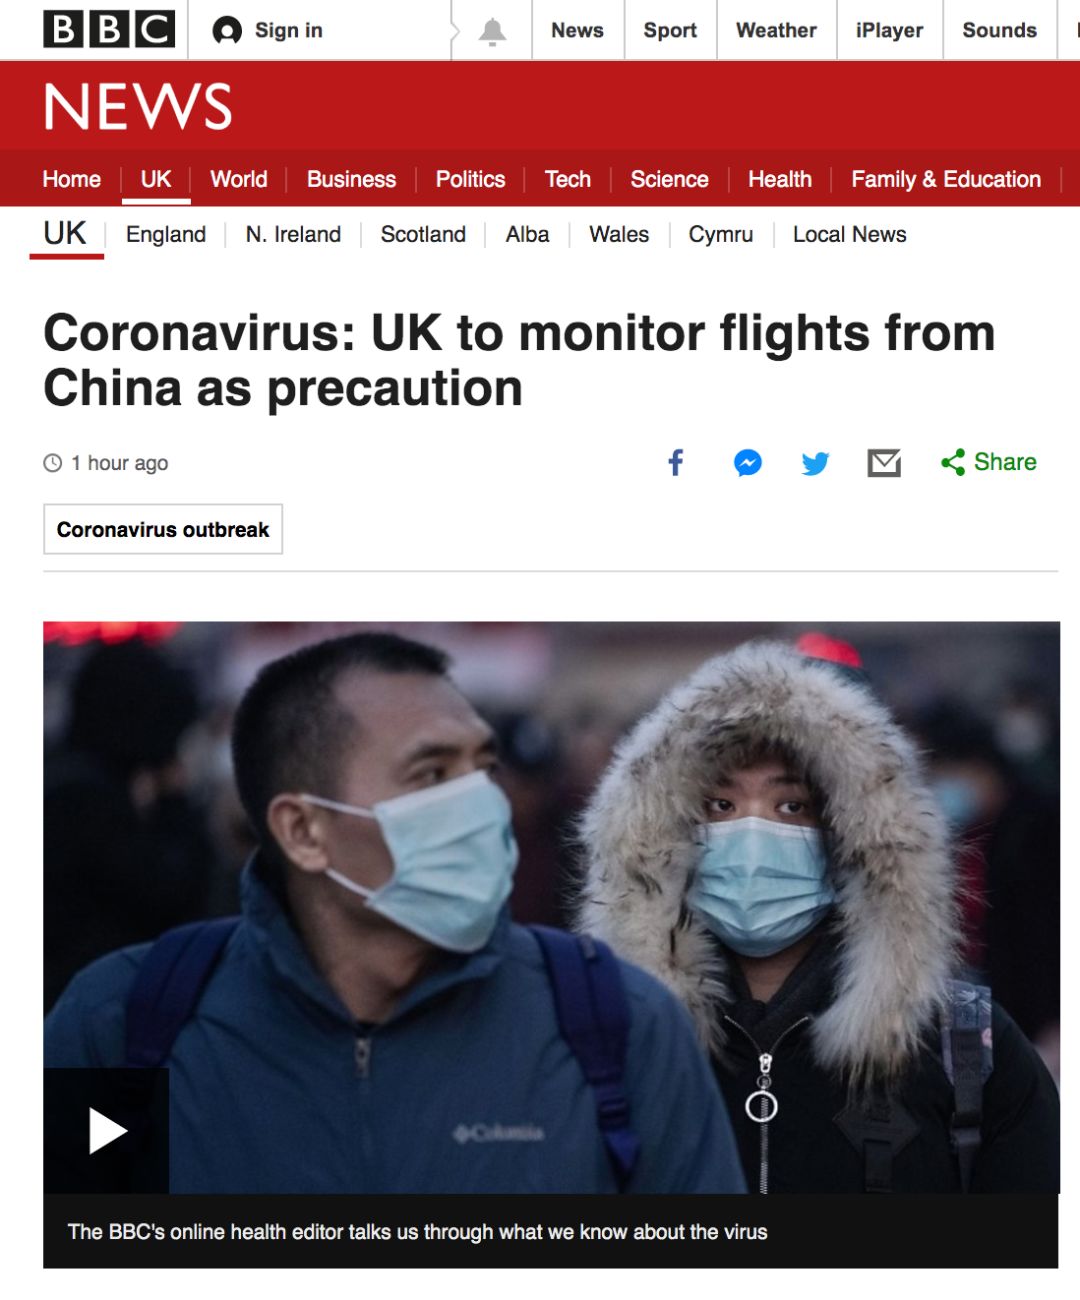Click the large NEWS banner logo
Screen dimensions: 1080x1300
[138, 106]
